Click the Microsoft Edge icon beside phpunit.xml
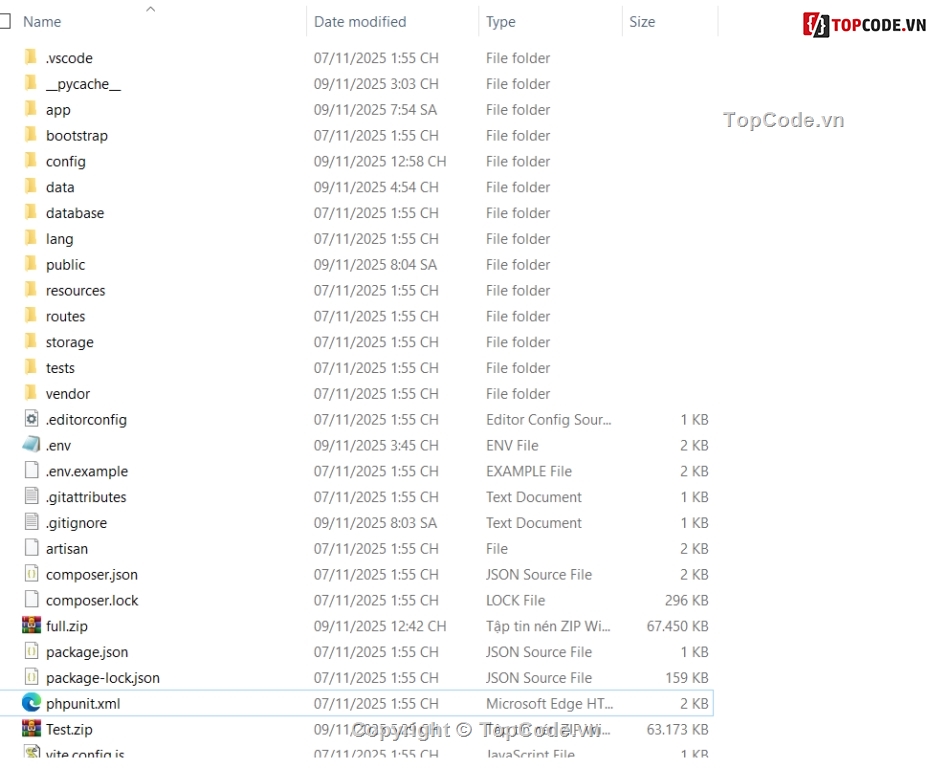Screen dimensions: 950x768 click(31, 703)
